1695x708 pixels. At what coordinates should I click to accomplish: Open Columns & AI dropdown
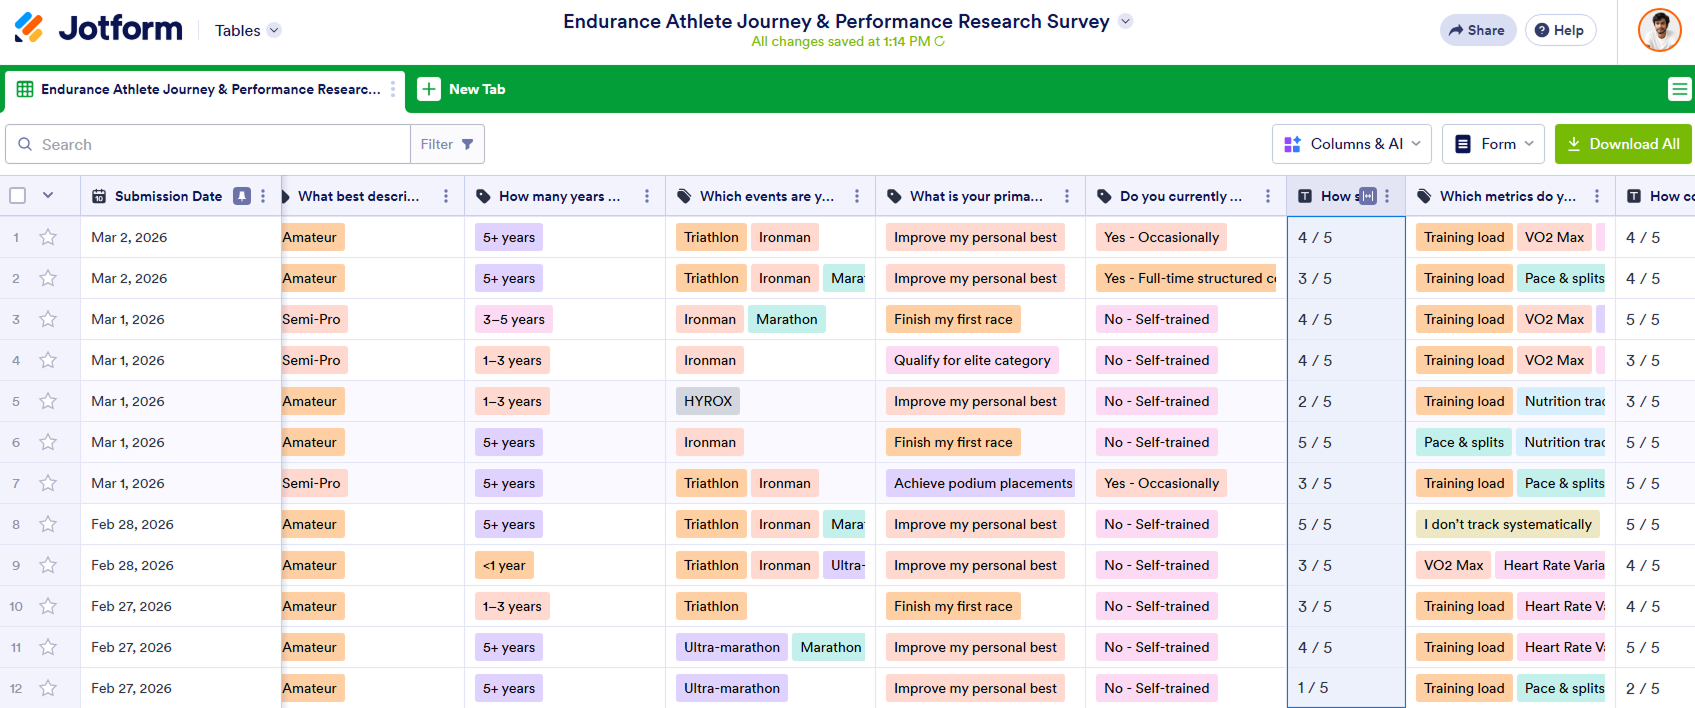1352,144
